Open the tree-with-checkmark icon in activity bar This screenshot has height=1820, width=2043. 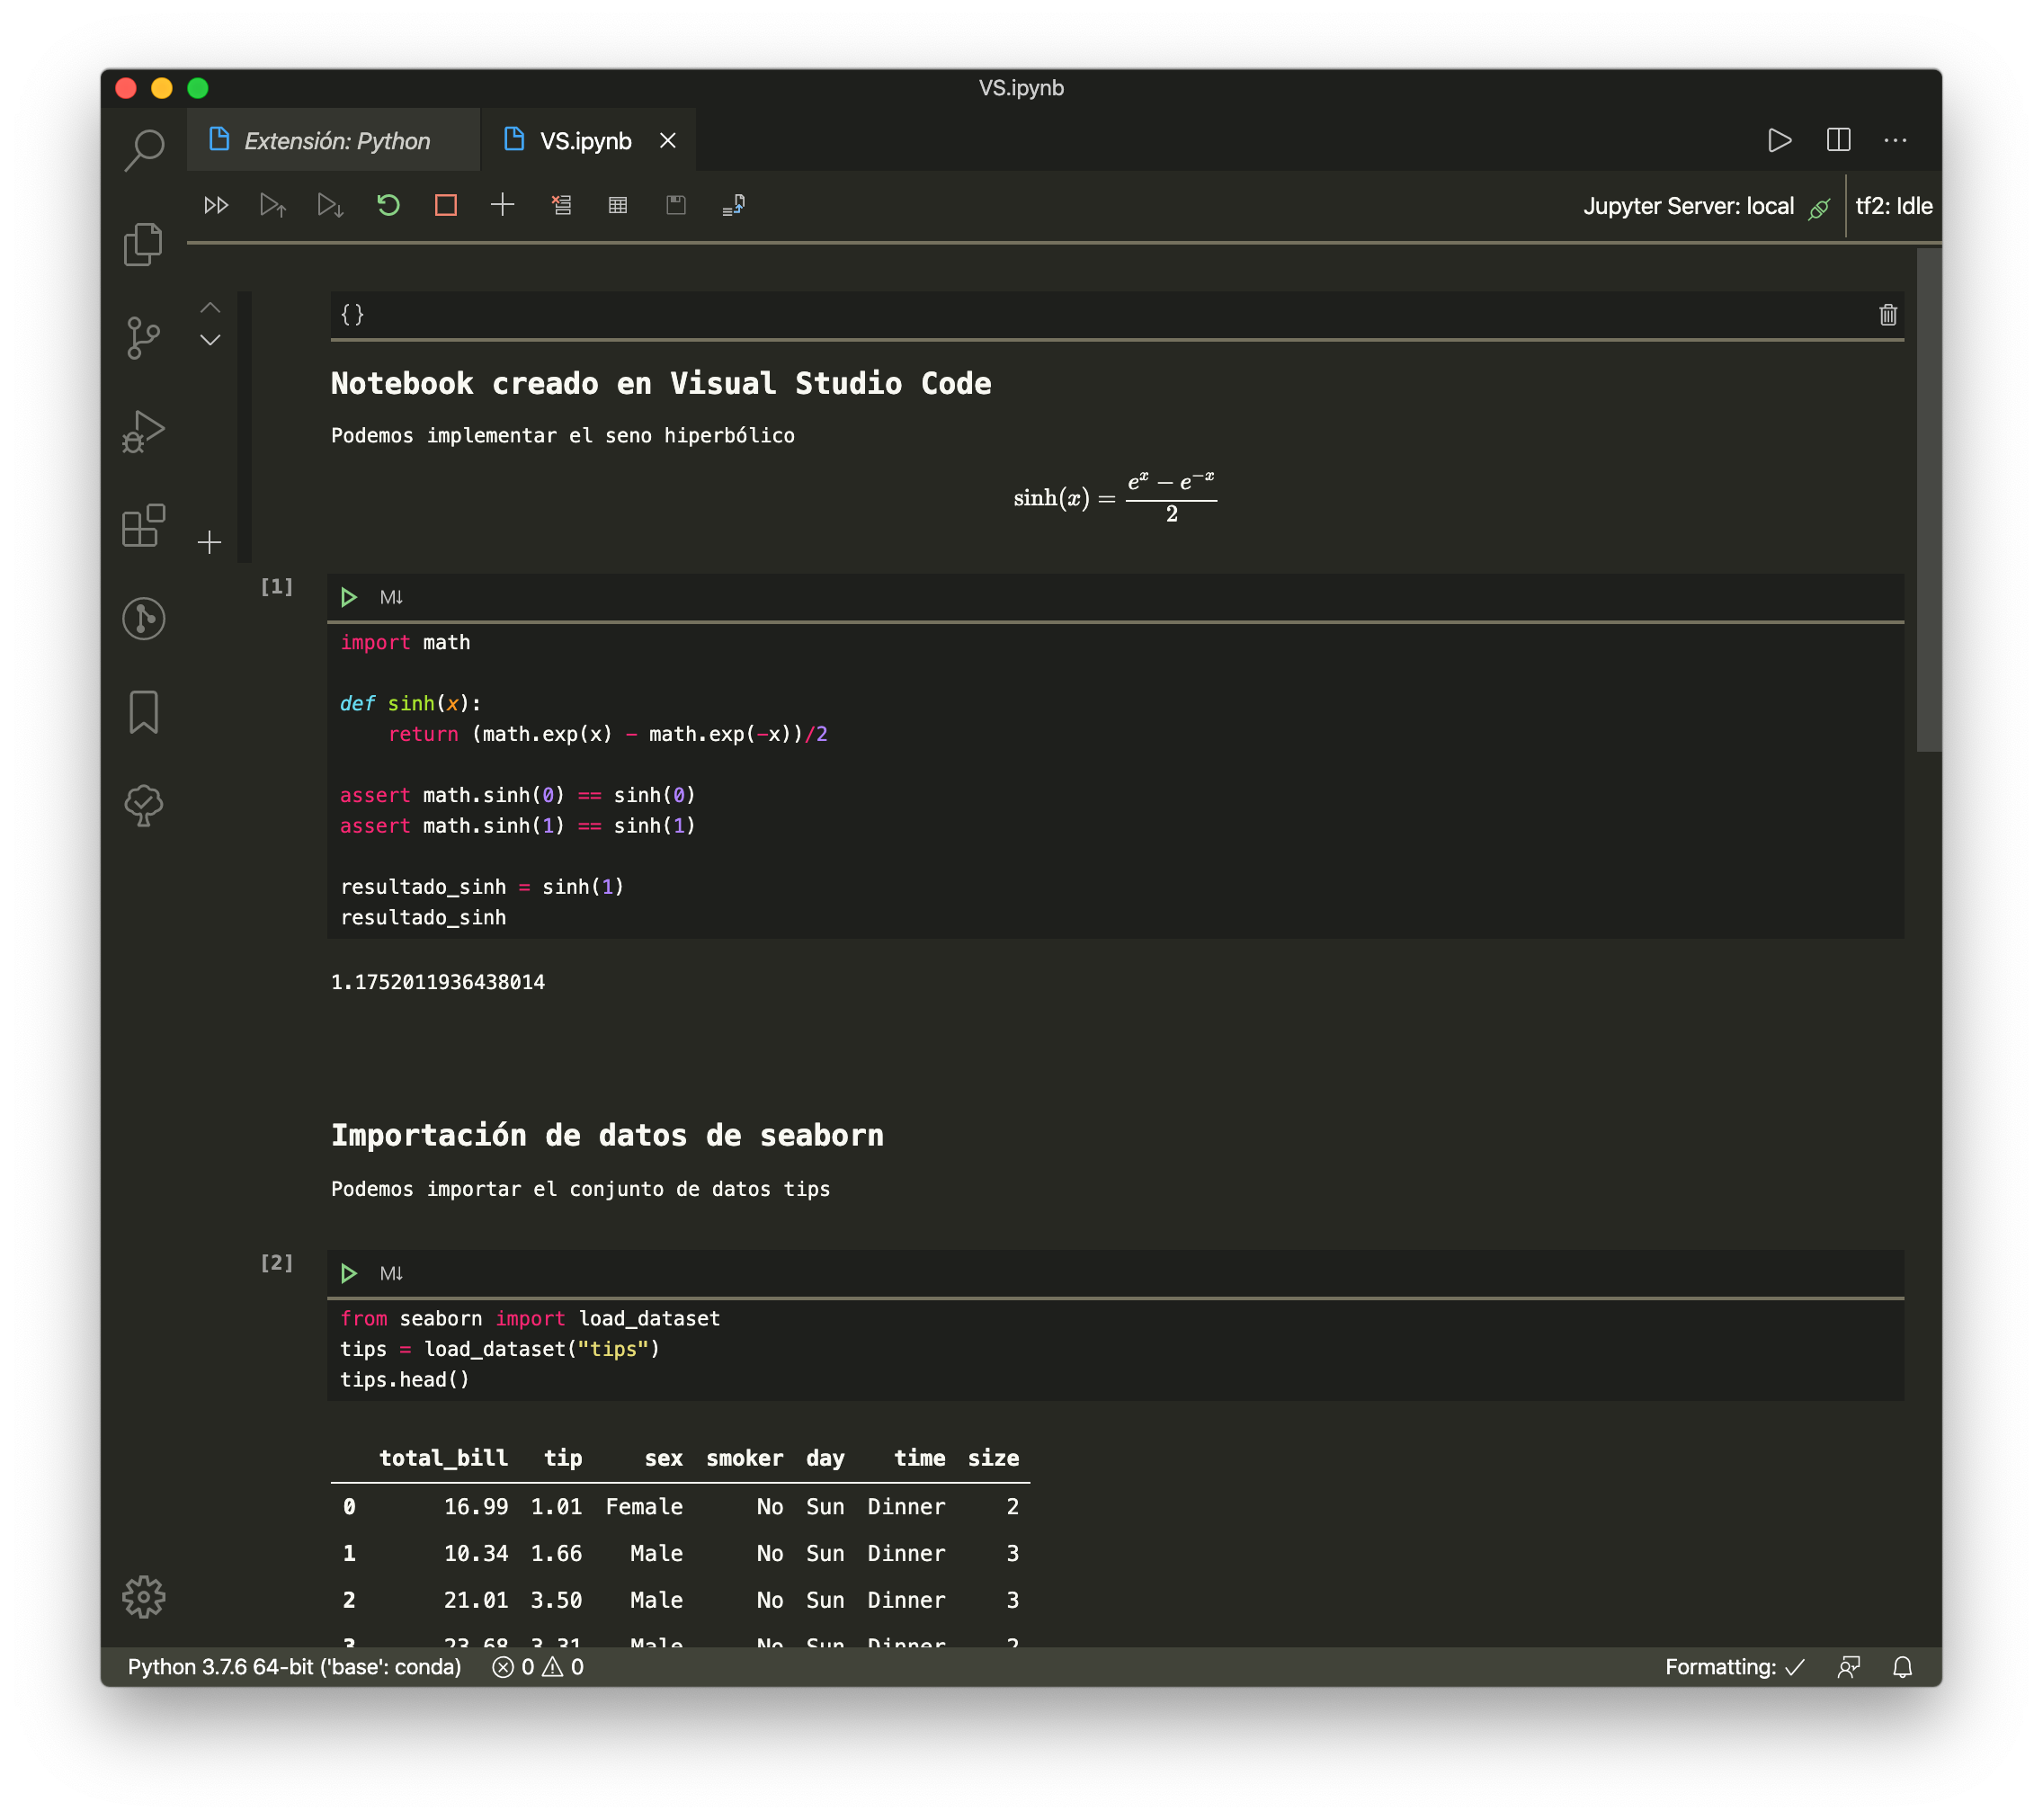144,805
